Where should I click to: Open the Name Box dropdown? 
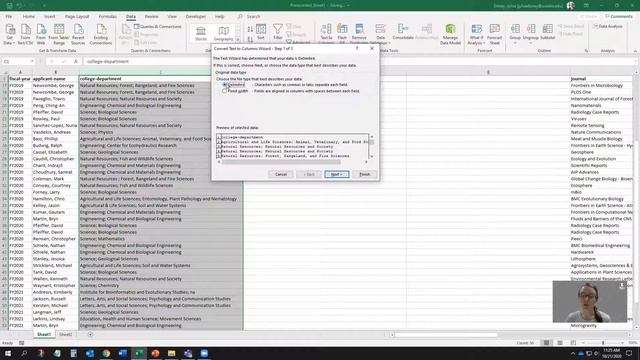pyautogui.click(x=32, y=61)
